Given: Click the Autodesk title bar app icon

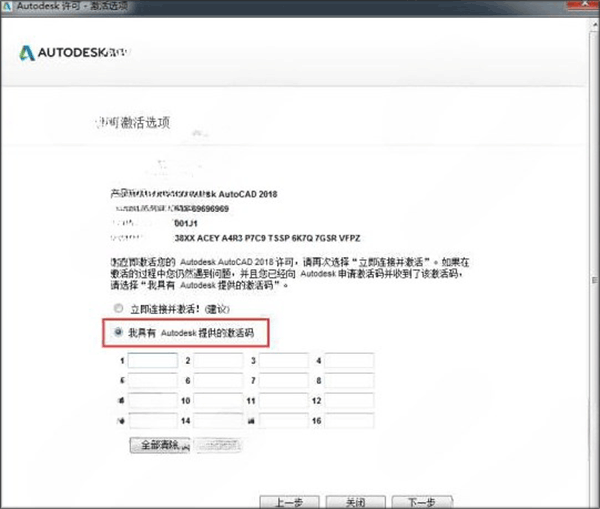Looking at the screenshot, I should point(7,6).
